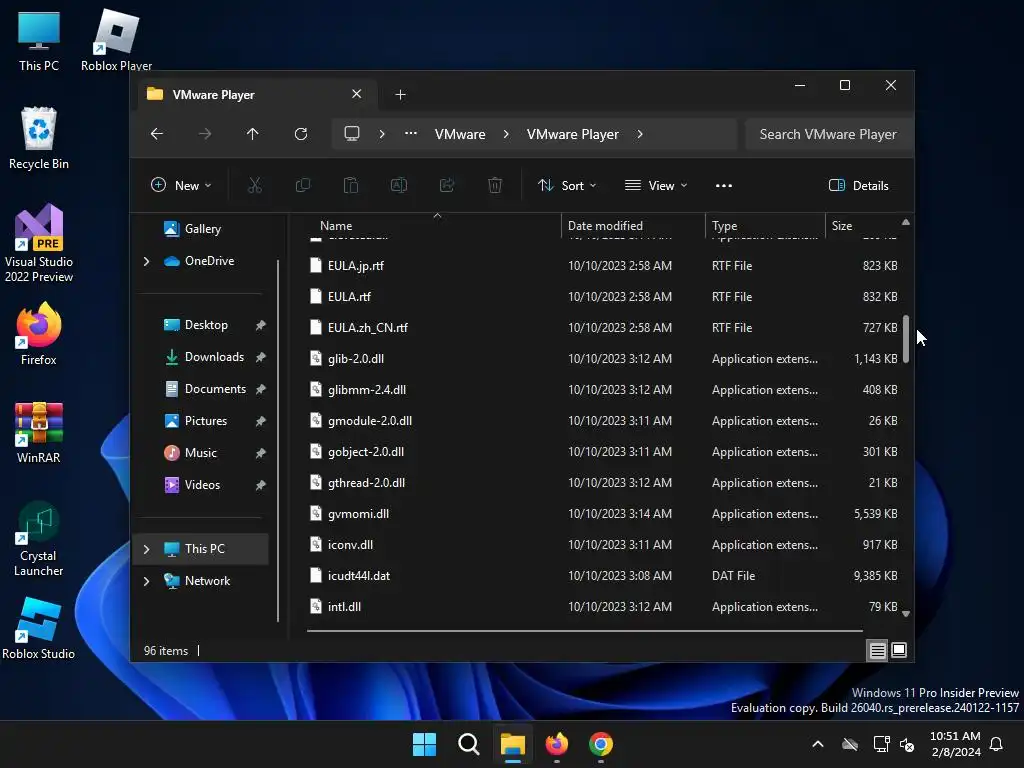1024x768 pixels.
Task: Go forward with the right arrow
Action: coord(204,134)
